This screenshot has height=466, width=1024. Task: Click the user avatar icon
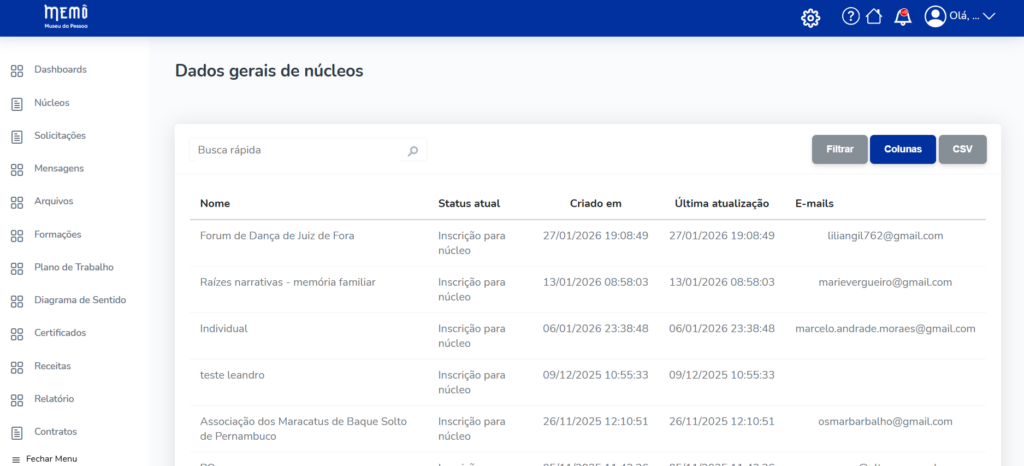[935, 16]
